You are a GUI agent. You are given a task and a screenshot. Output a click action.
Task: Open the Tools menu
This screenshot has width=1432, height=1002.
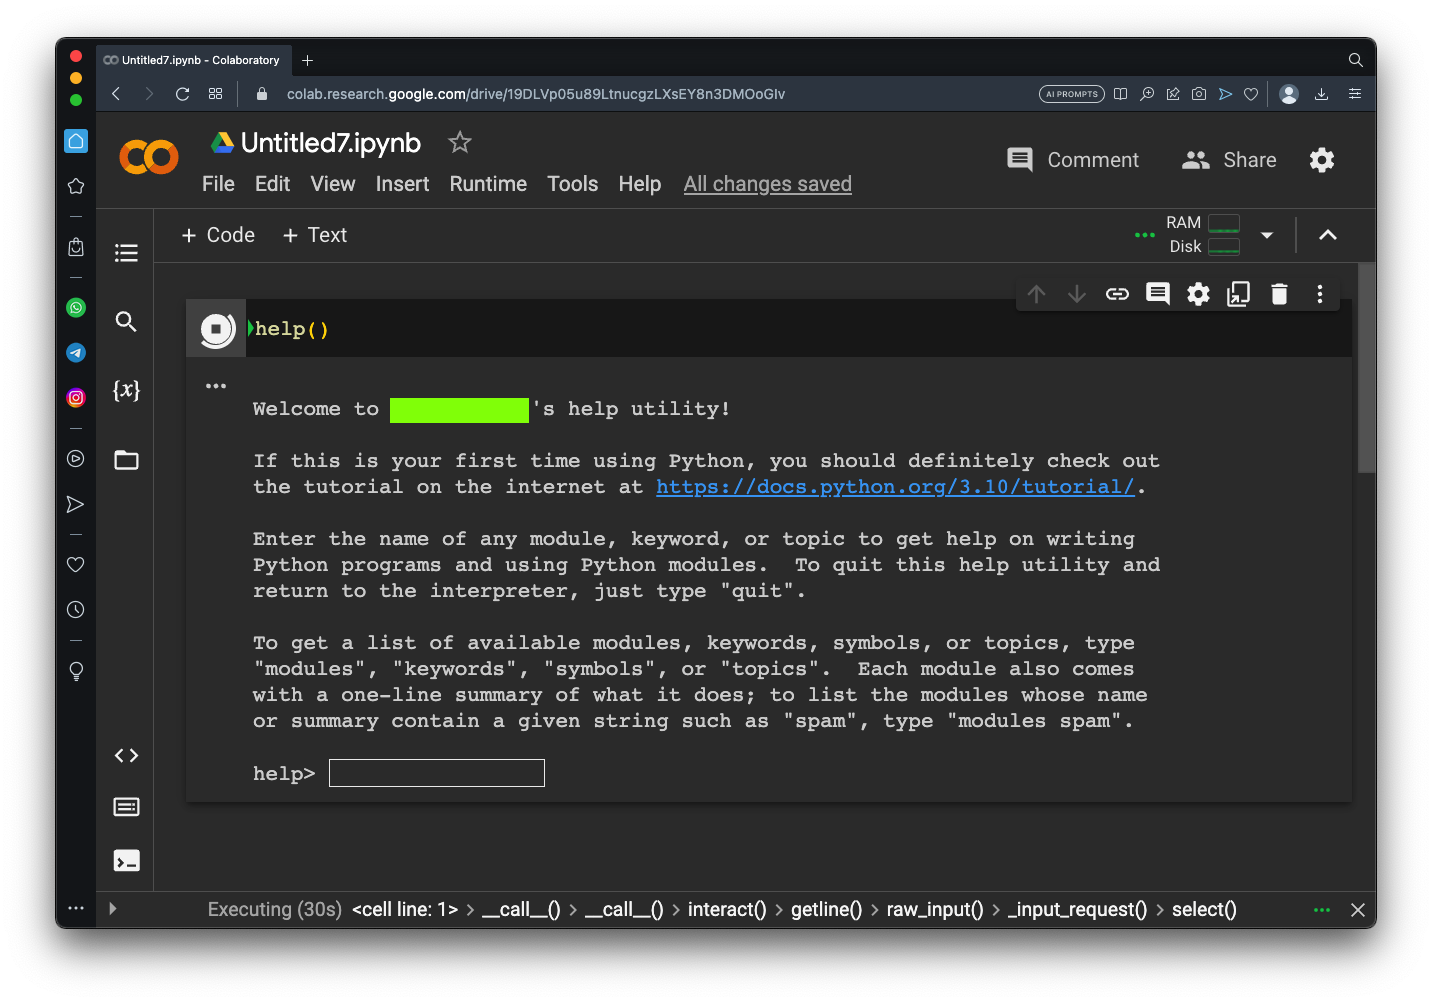click(573, 184)
